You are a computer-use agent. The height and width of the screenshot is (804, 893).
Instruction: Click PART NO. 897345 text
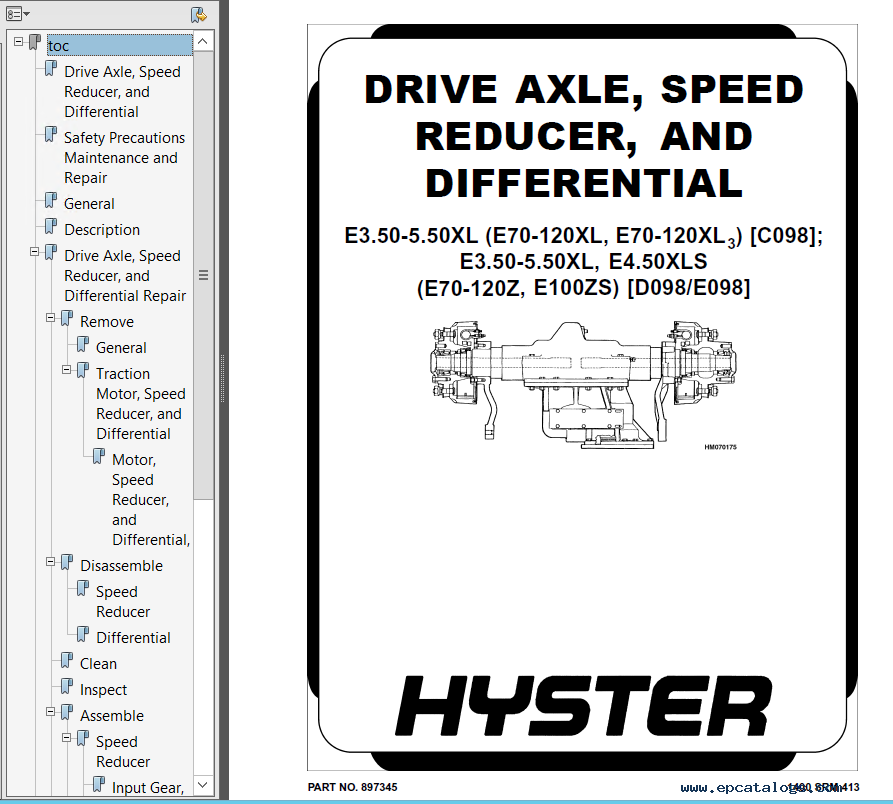[353, 787]
